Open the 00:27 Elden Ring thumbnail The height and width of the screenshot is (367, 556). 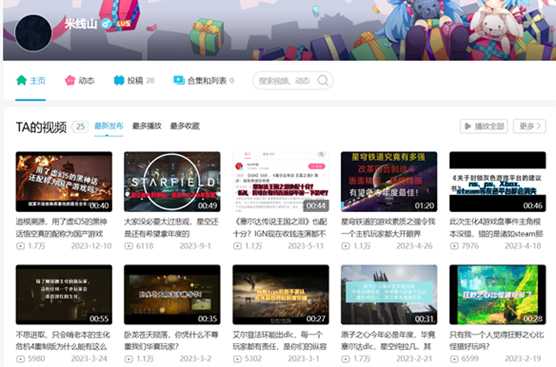click(280, 294)
